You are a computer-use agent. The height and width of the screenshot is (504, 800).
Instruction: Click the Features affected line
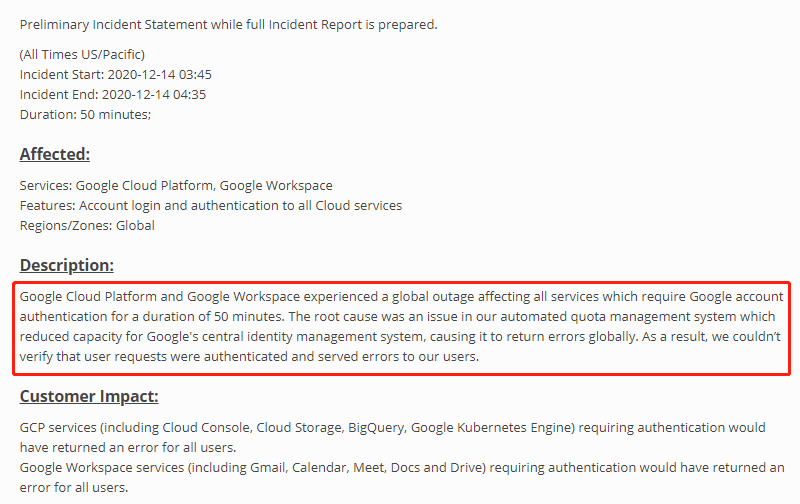pyautogui.click(x=211, y=205)
